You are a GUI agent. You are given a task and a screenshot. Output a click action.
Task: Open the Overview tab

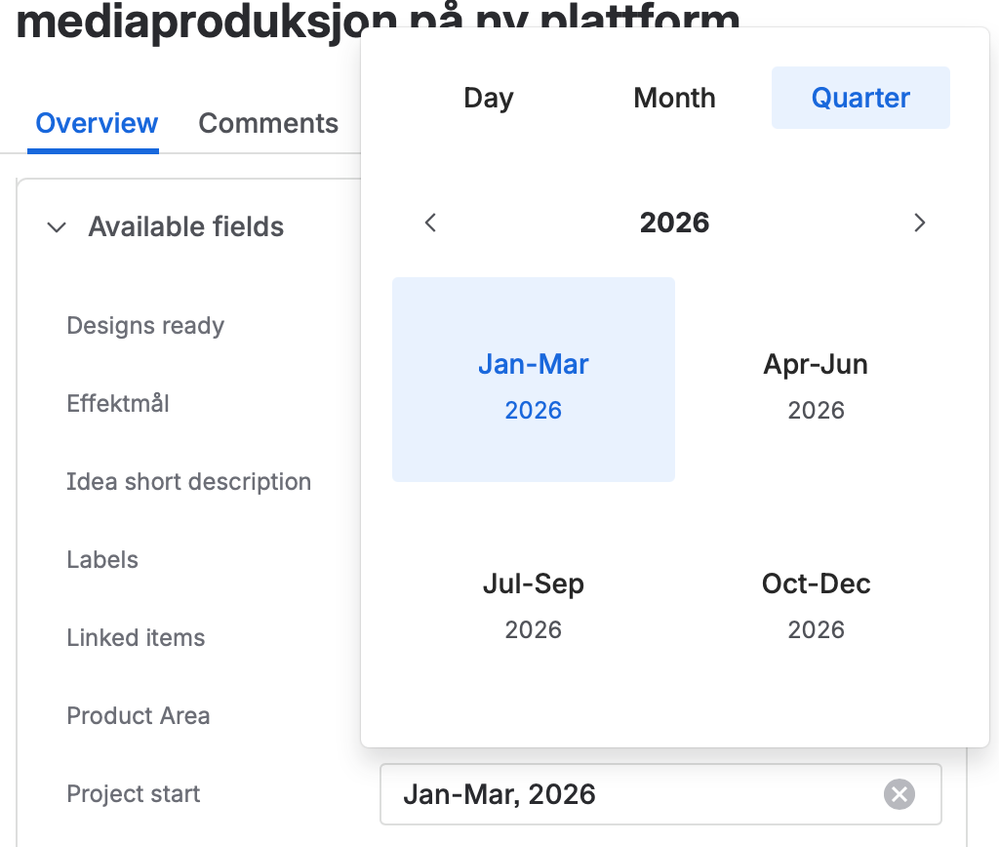(96, 124)
